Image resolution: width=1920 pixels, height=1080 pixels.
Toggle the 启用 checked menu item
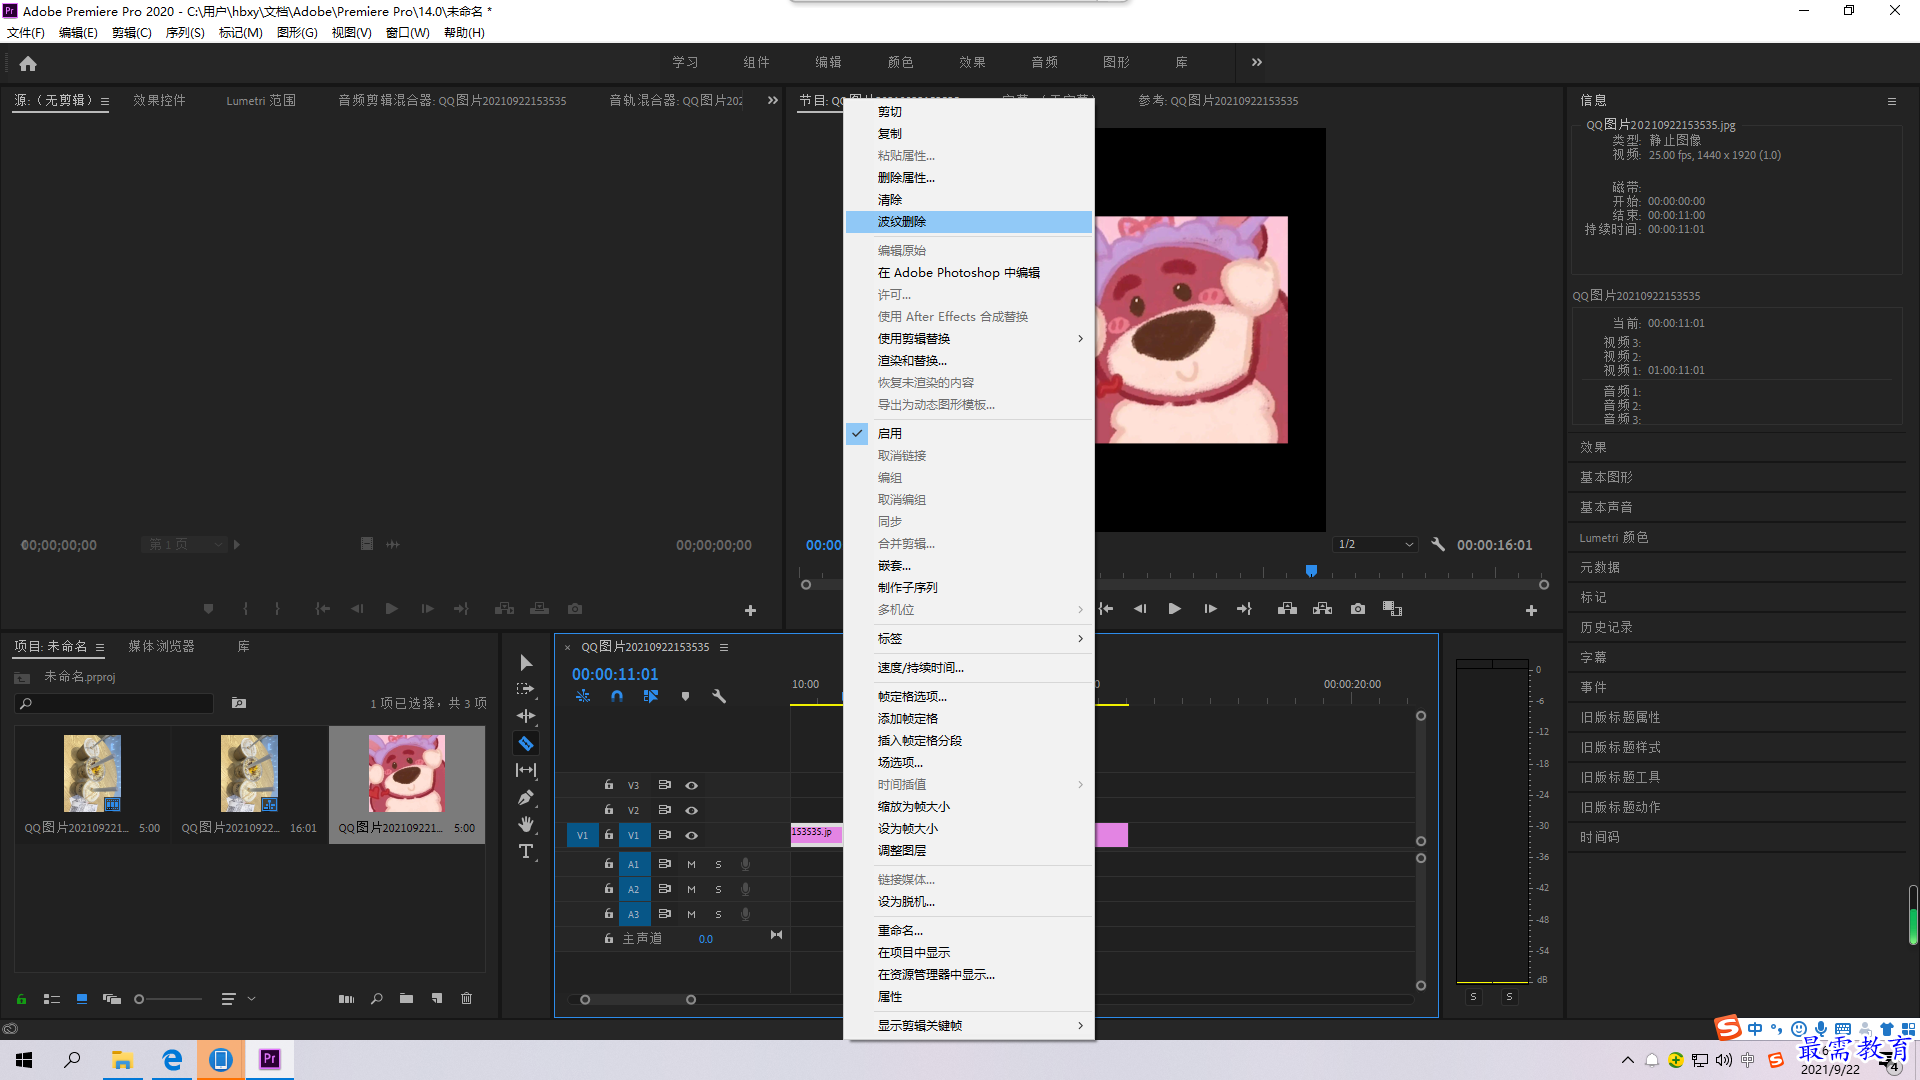(x=968, y=433)
